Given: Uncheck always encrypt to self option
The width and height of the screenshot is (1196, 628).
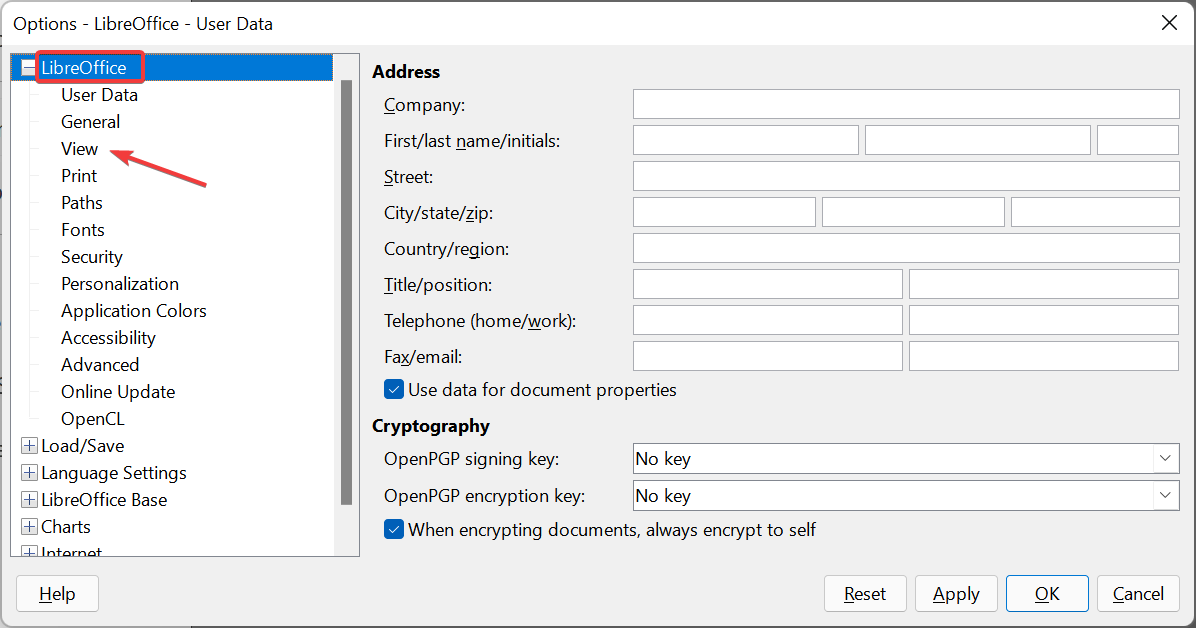Looking at the screenshot, I should tap(394, 529).
